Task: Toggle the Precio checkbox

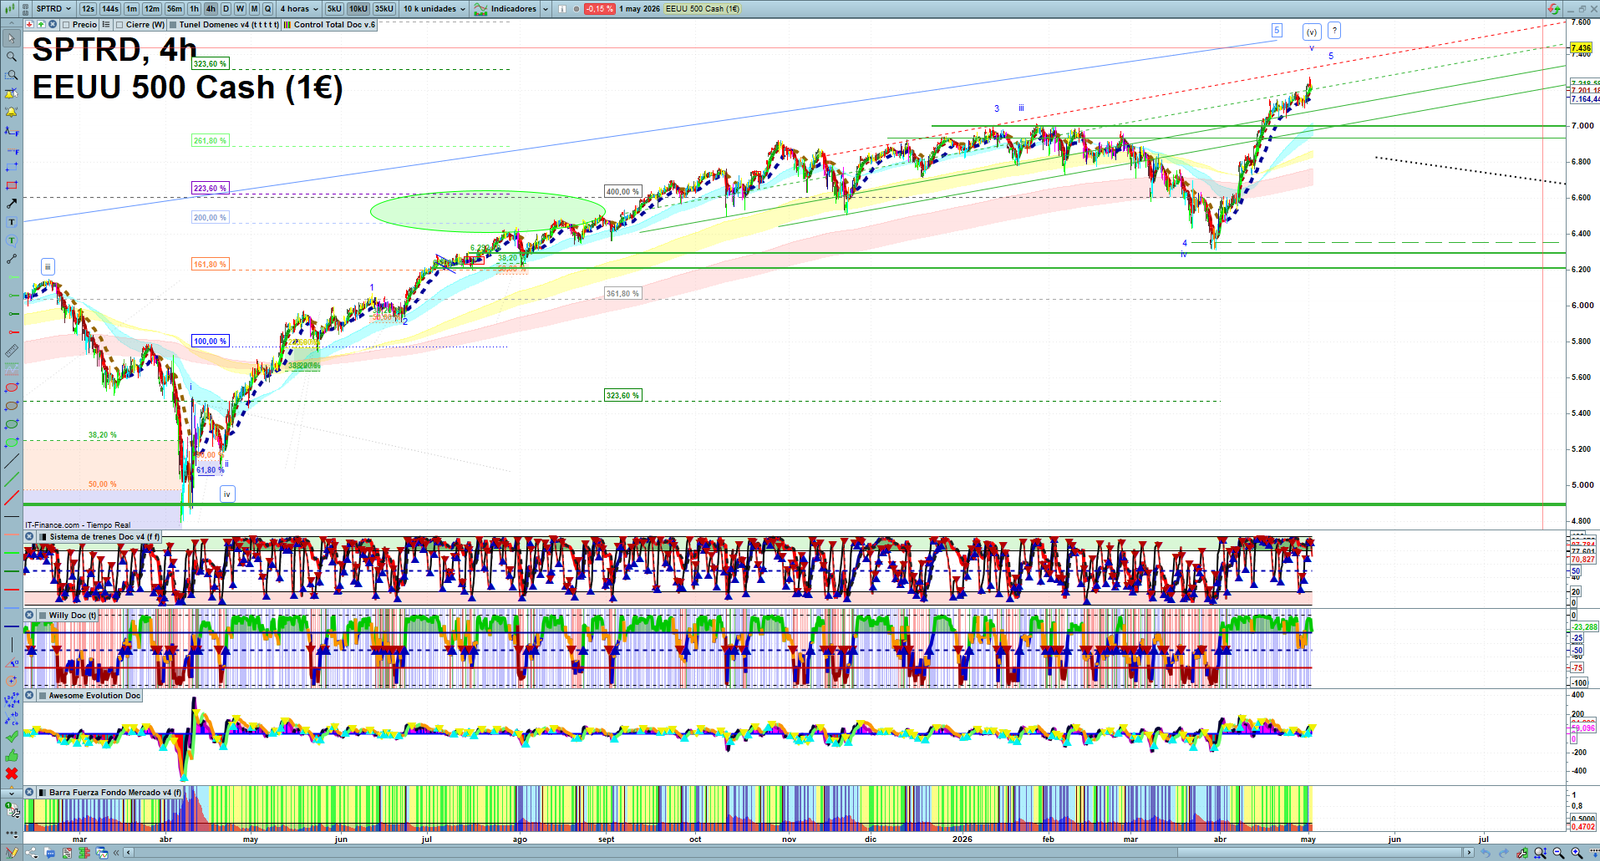Action: [66, 24]
